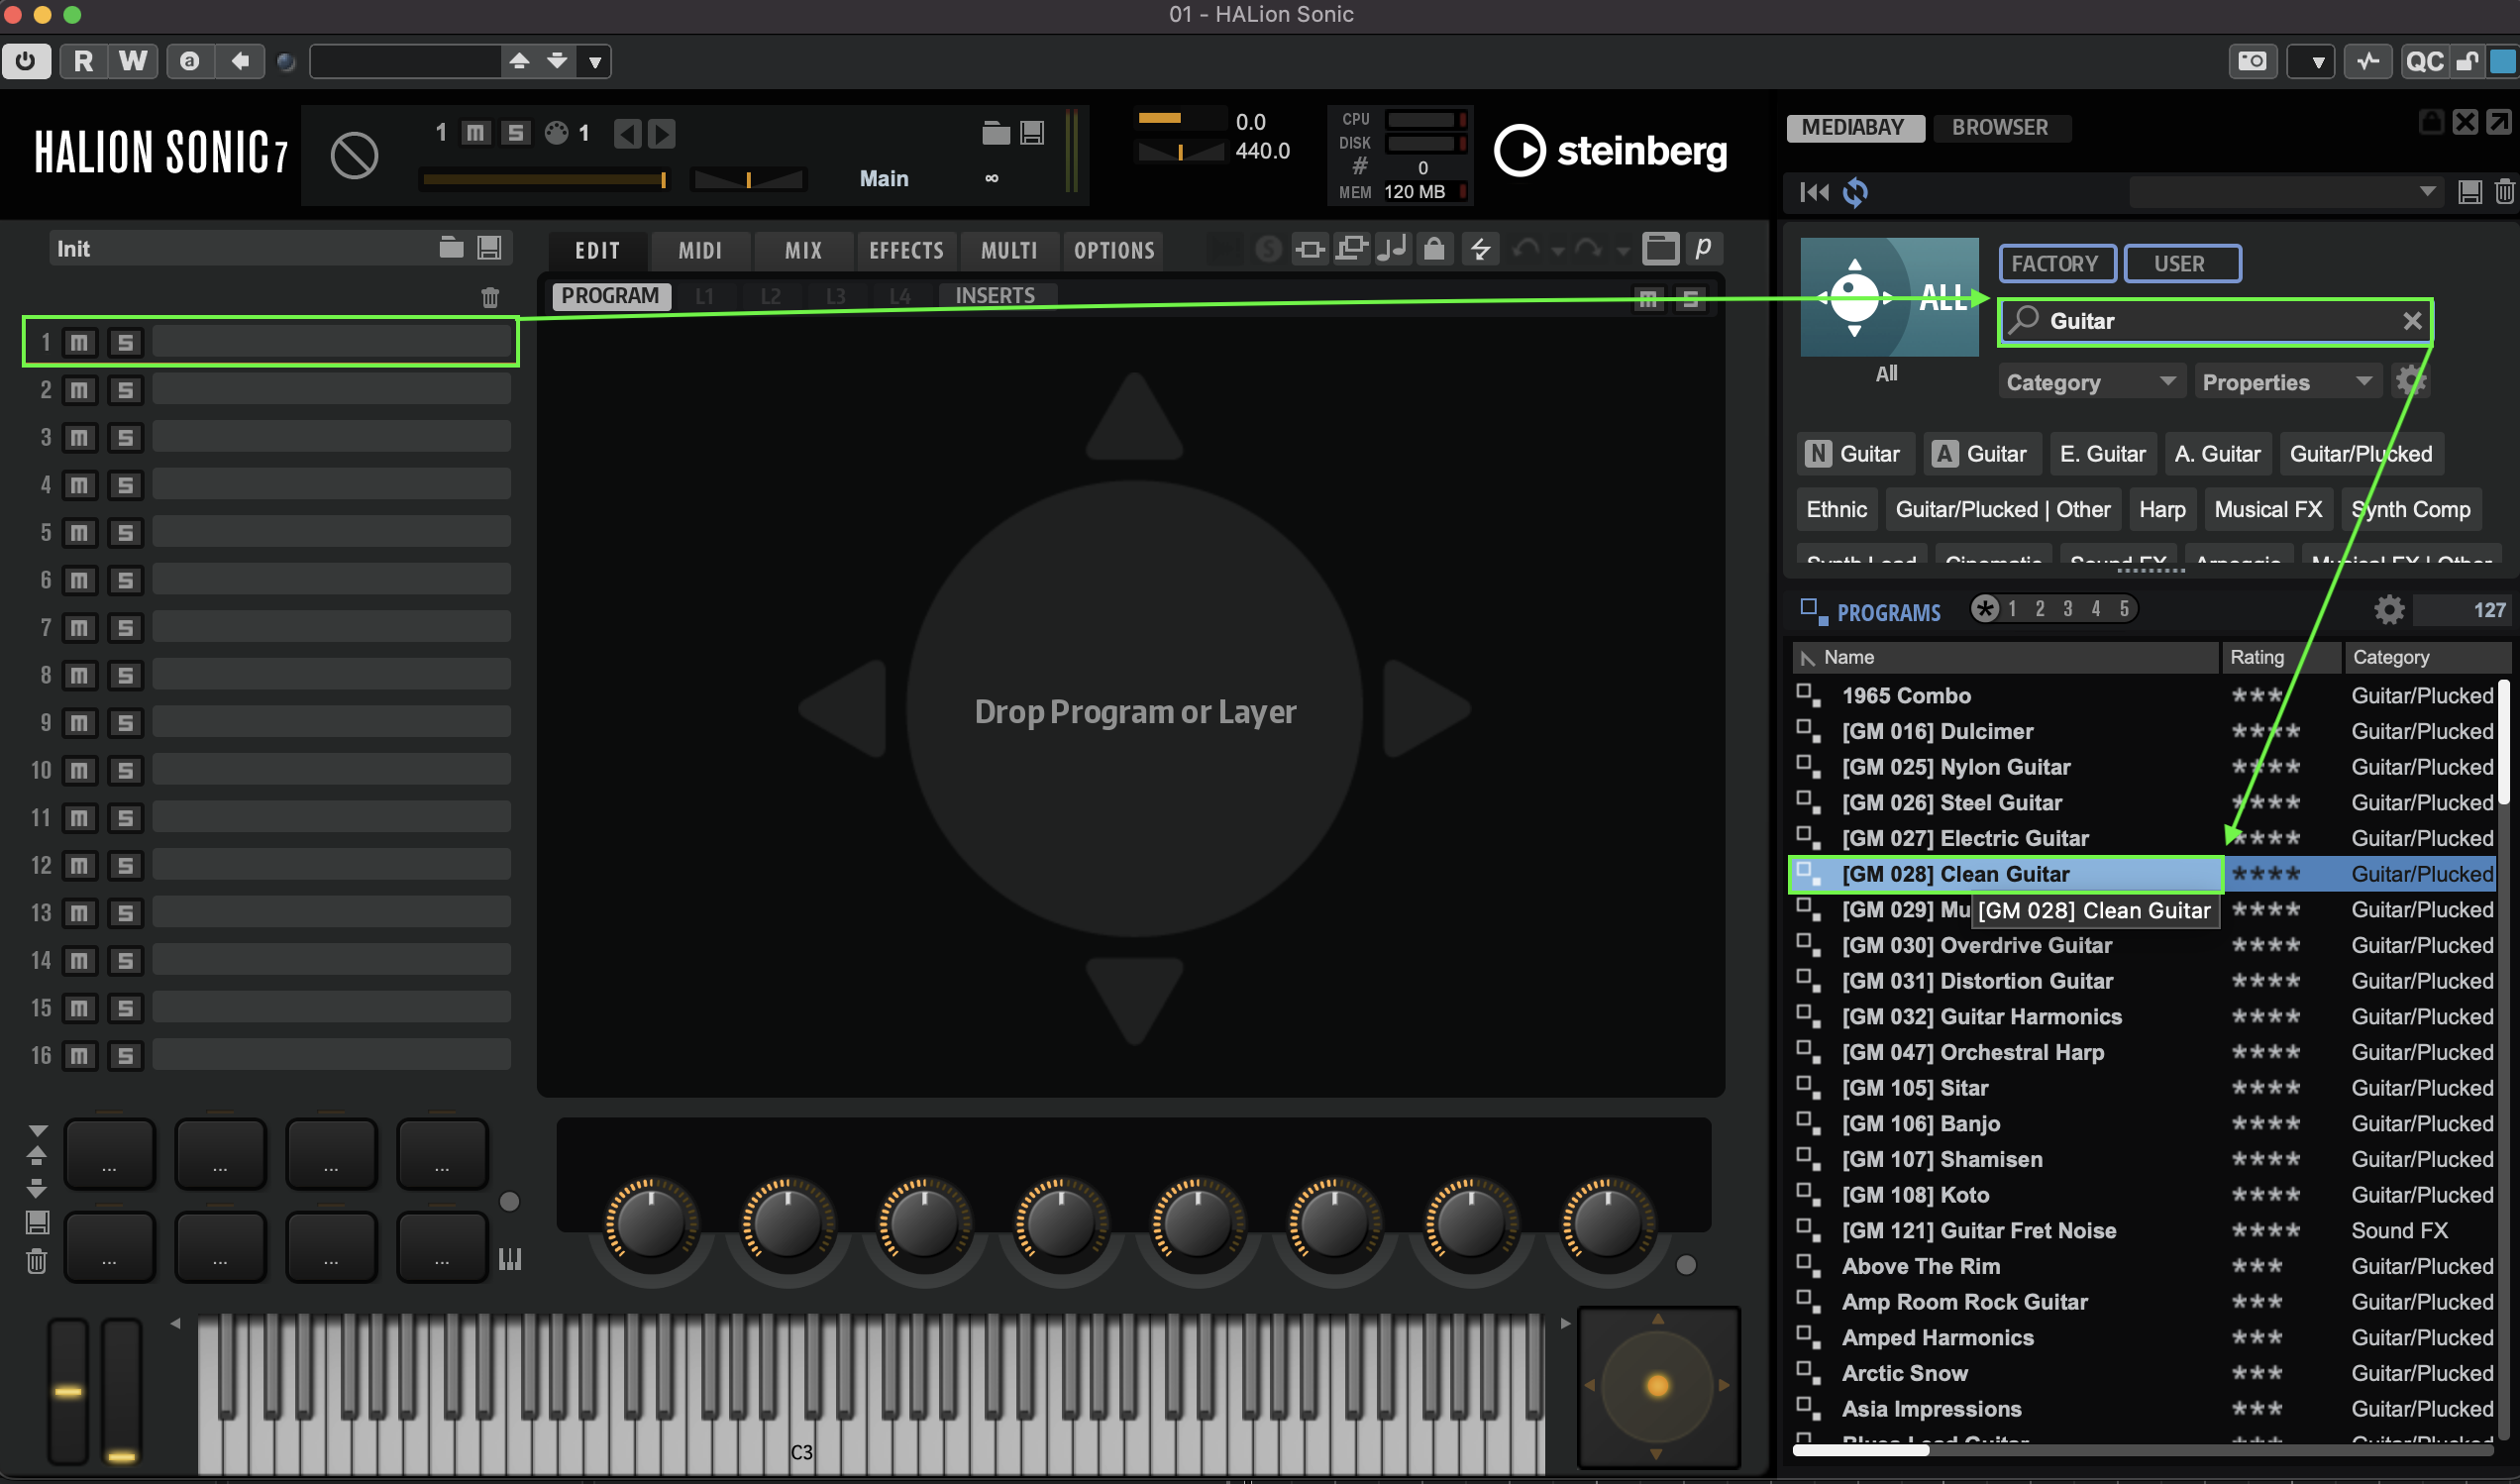Open the MediaBay results settings gear
The width and height of the screenshot is (2520, 1484).
tap(2389, 609)
